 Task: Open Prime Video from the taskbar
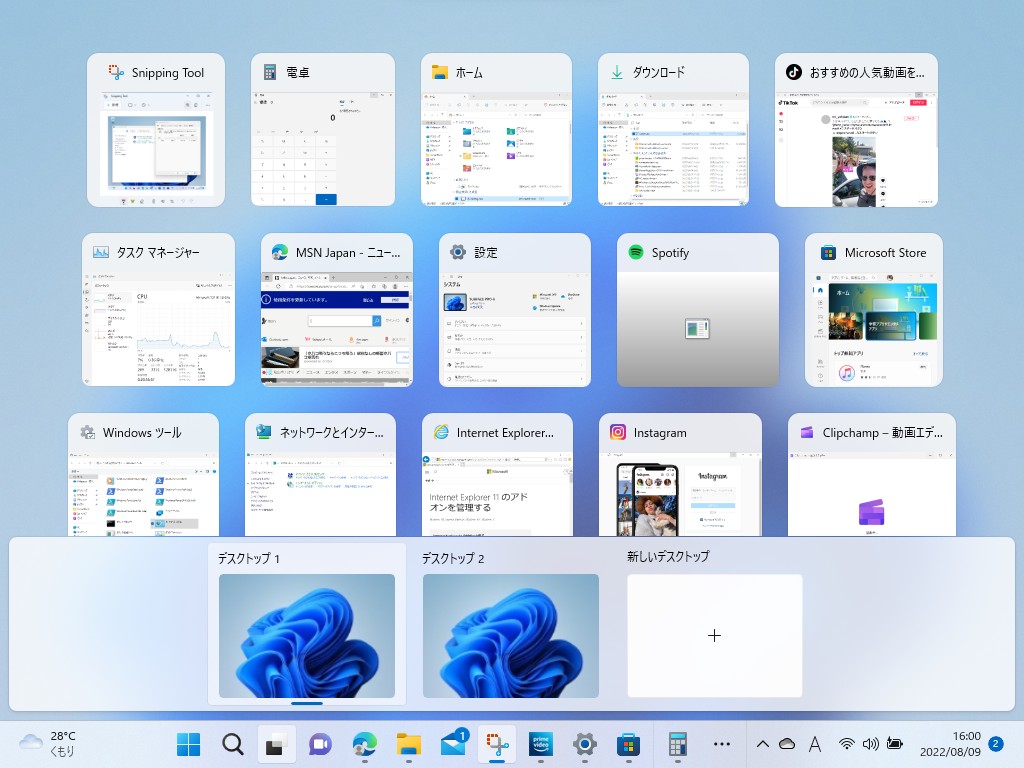(540, 745)
